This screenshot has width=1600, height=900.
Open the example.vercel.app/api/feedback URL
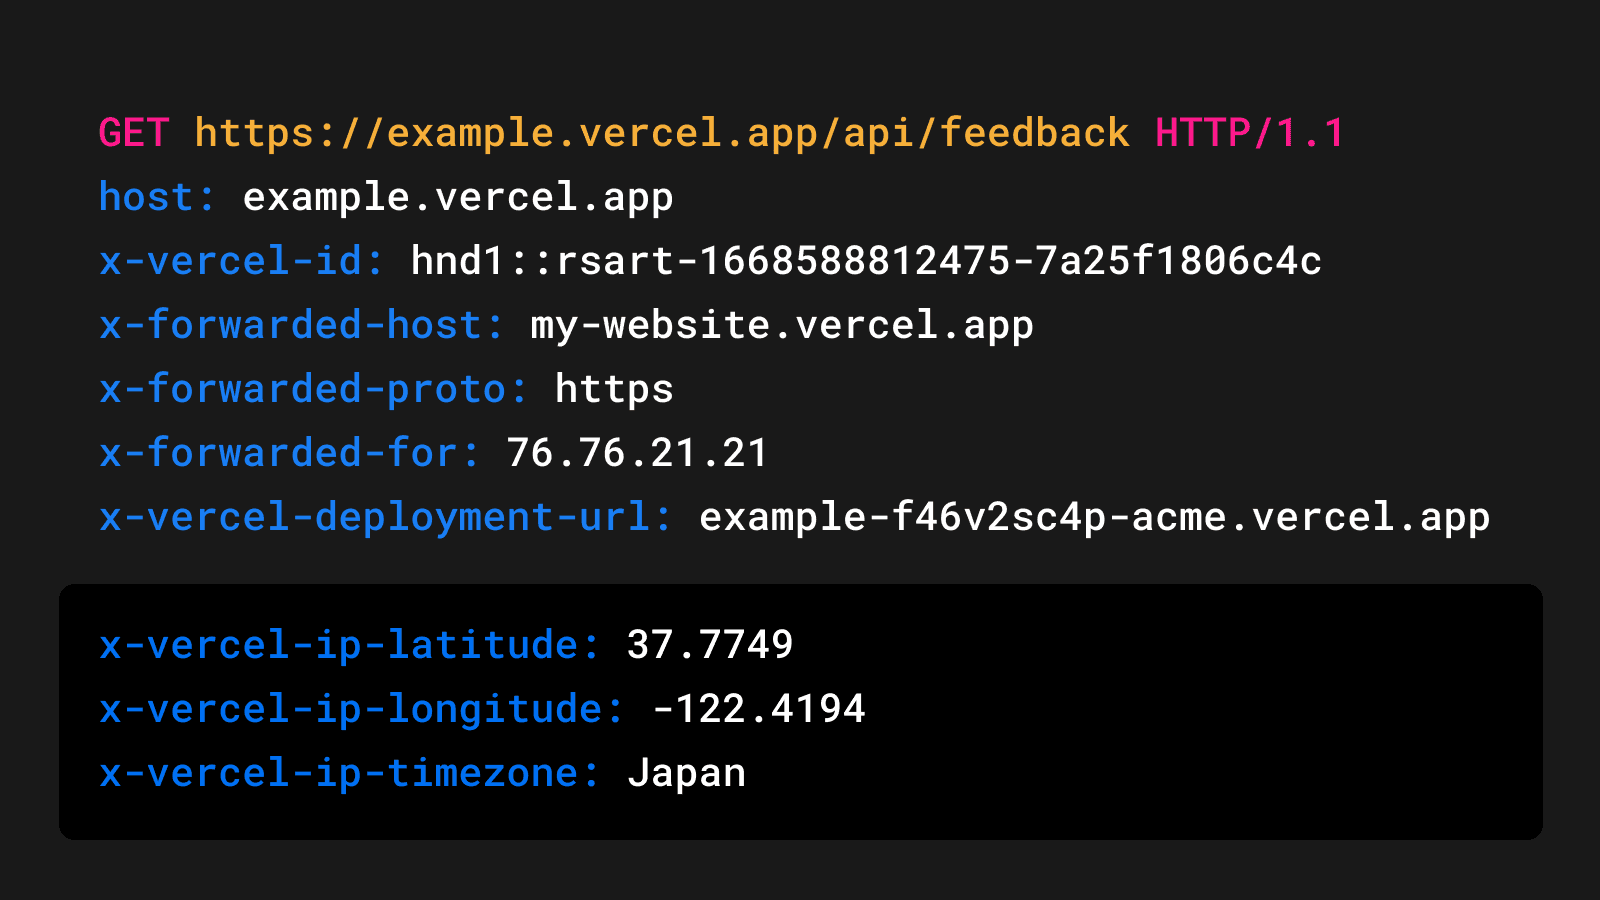click(661, 133)
